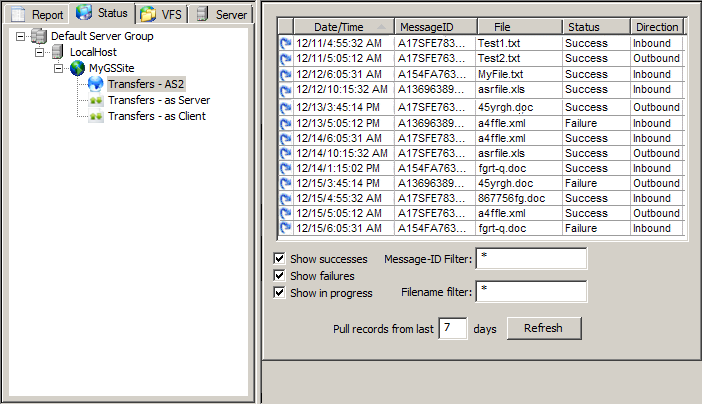
Task: Click the Filename filter input box
Action: tap(530, 291)
